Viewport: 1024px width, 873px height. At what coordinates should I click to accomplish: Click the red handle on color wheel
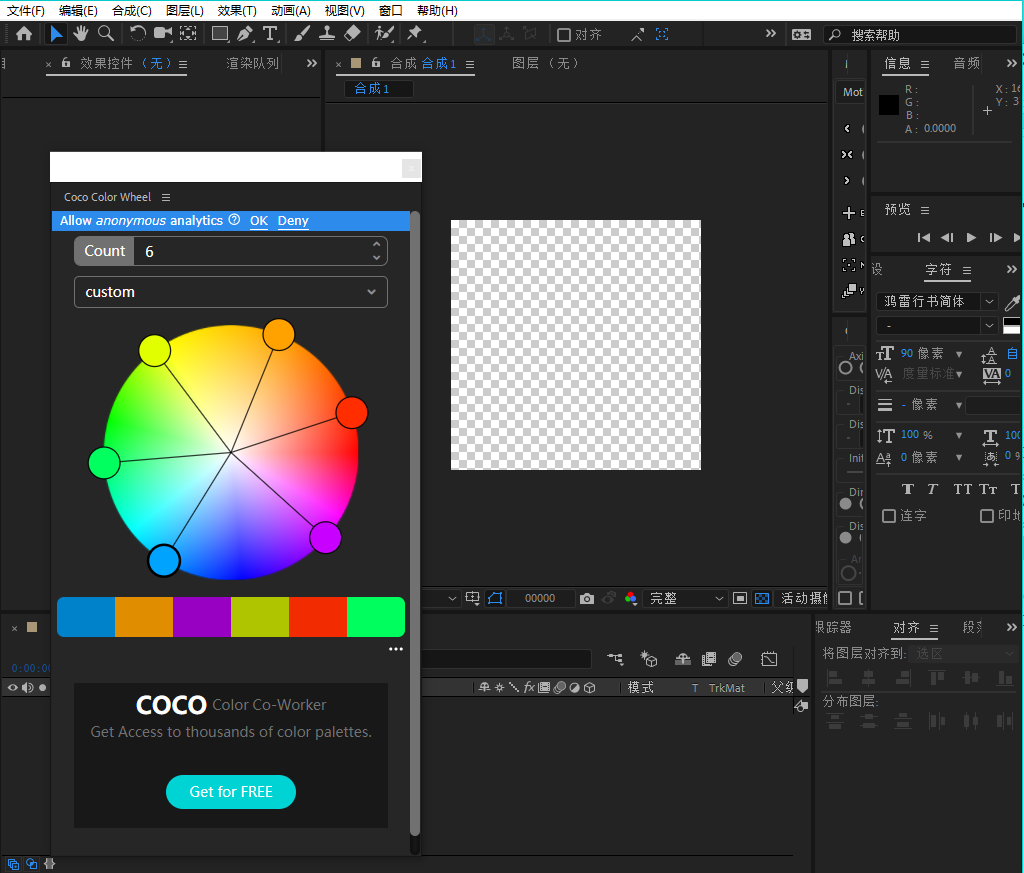coord(352,413)
